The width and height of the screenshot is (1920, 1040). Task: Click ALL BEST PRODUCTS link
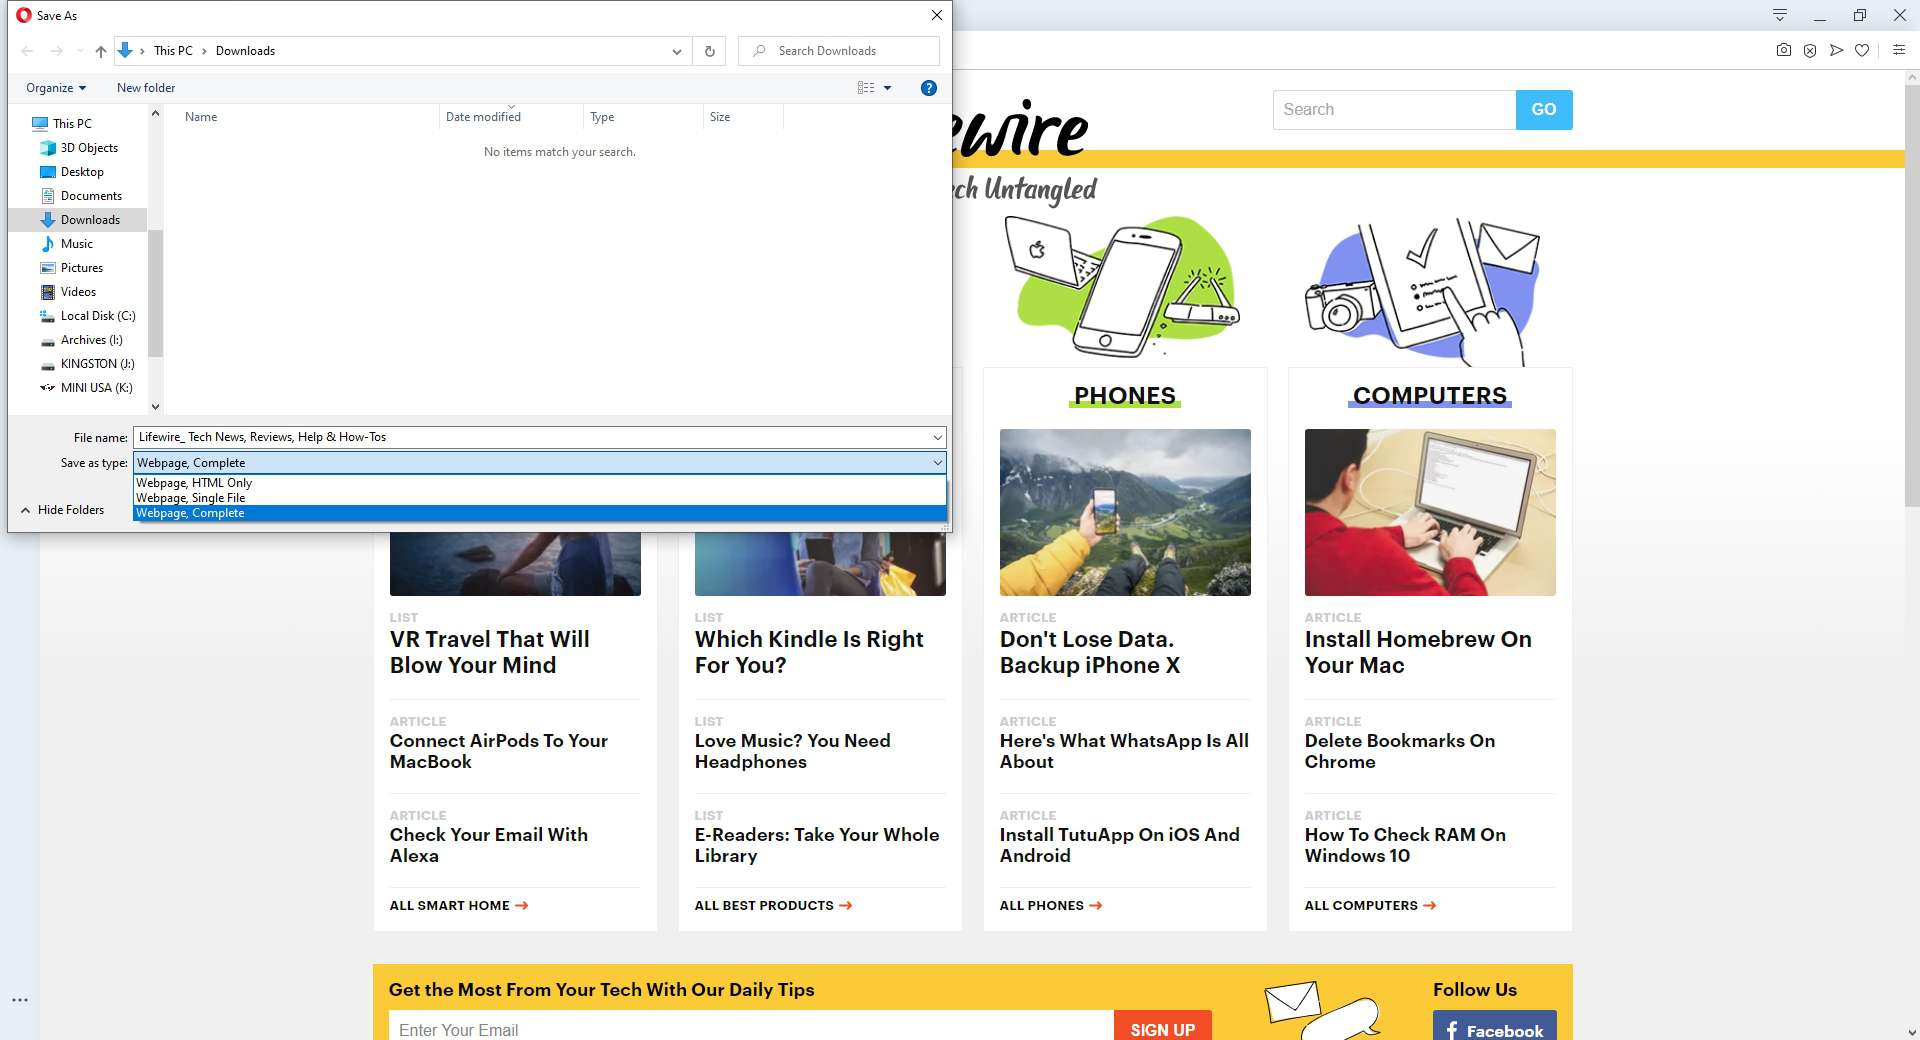click(774, 906)
